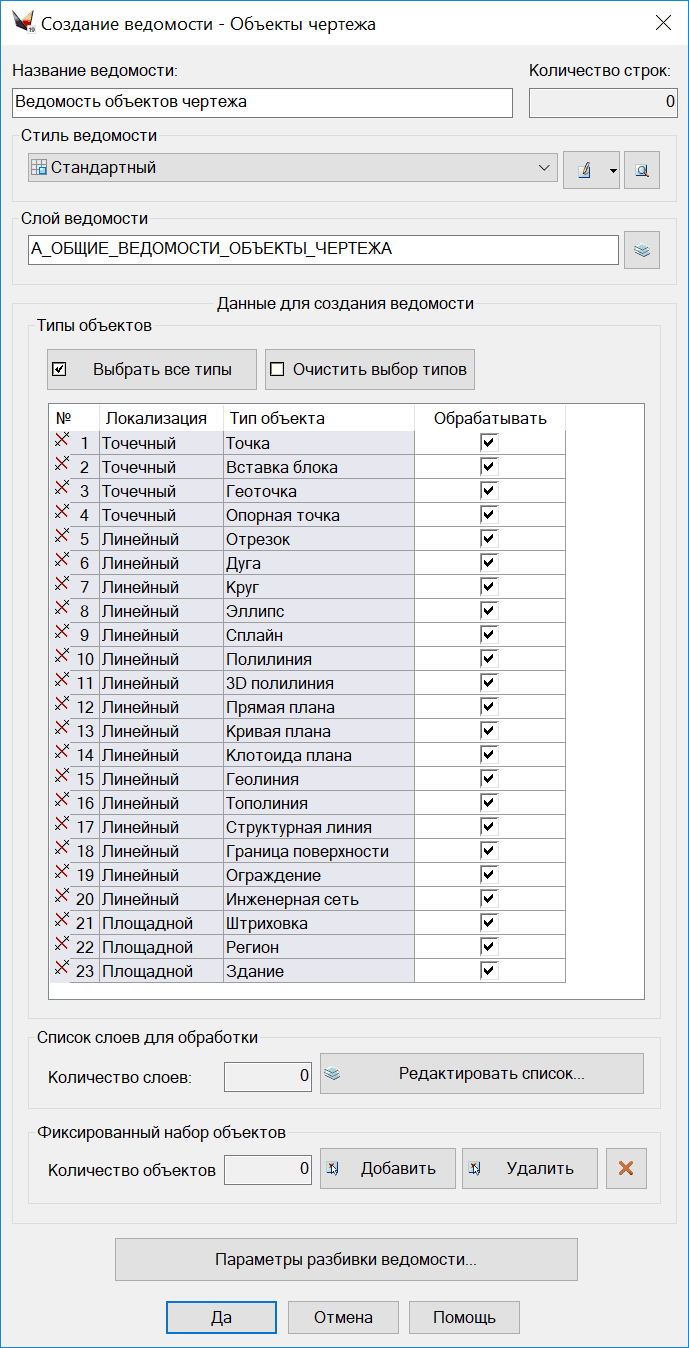The height and width of the screenshot is (1348, 689).
Task: Click the layer picker icon next to layer name
Action: coord(642,250)
